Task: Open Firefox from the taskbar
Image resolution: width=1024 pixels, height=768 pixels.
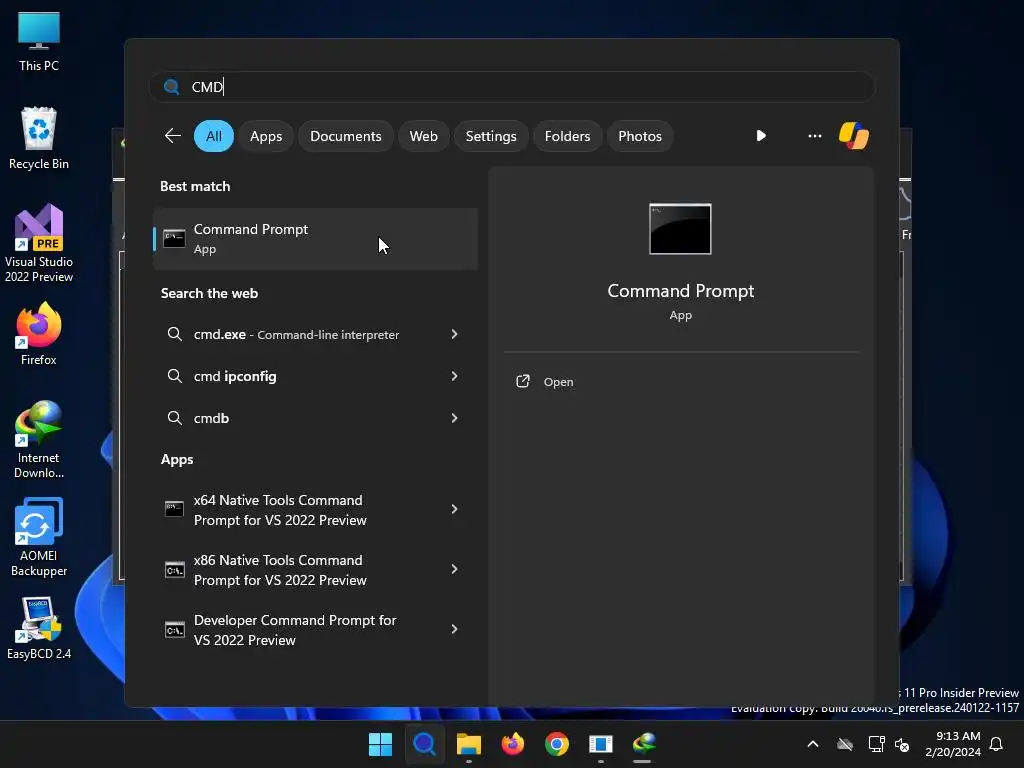Action: pyautogui.click(x=513, y=744)
